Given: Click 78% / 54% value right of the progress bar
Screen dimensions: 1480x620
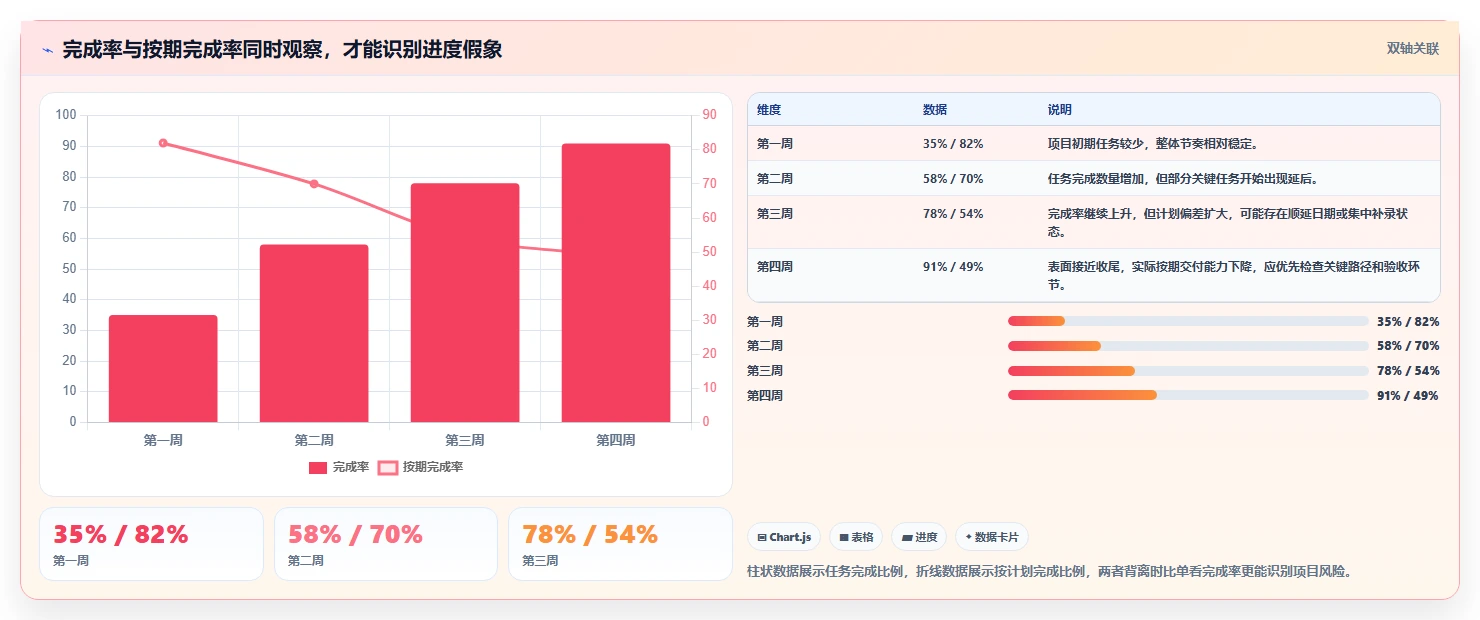Looking at the screenshot, I should tap(1408, 371).
